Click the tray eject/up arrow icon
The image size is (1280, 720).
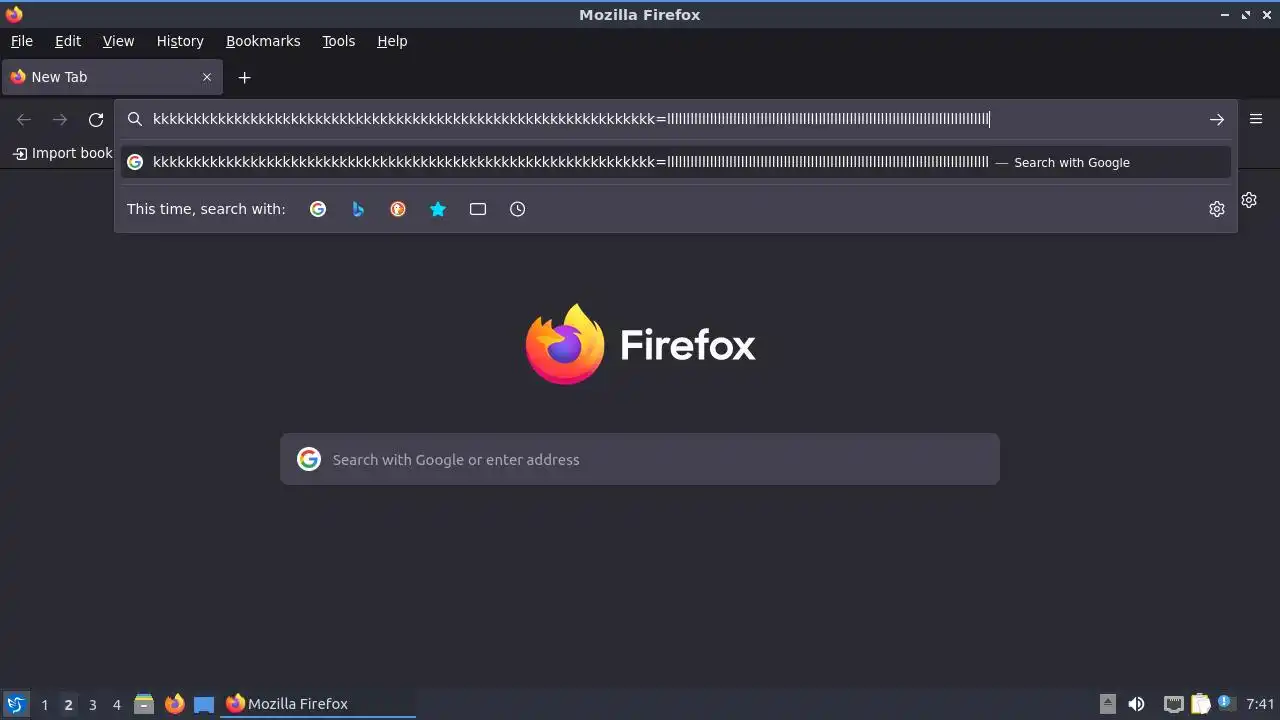(1108, 704)
